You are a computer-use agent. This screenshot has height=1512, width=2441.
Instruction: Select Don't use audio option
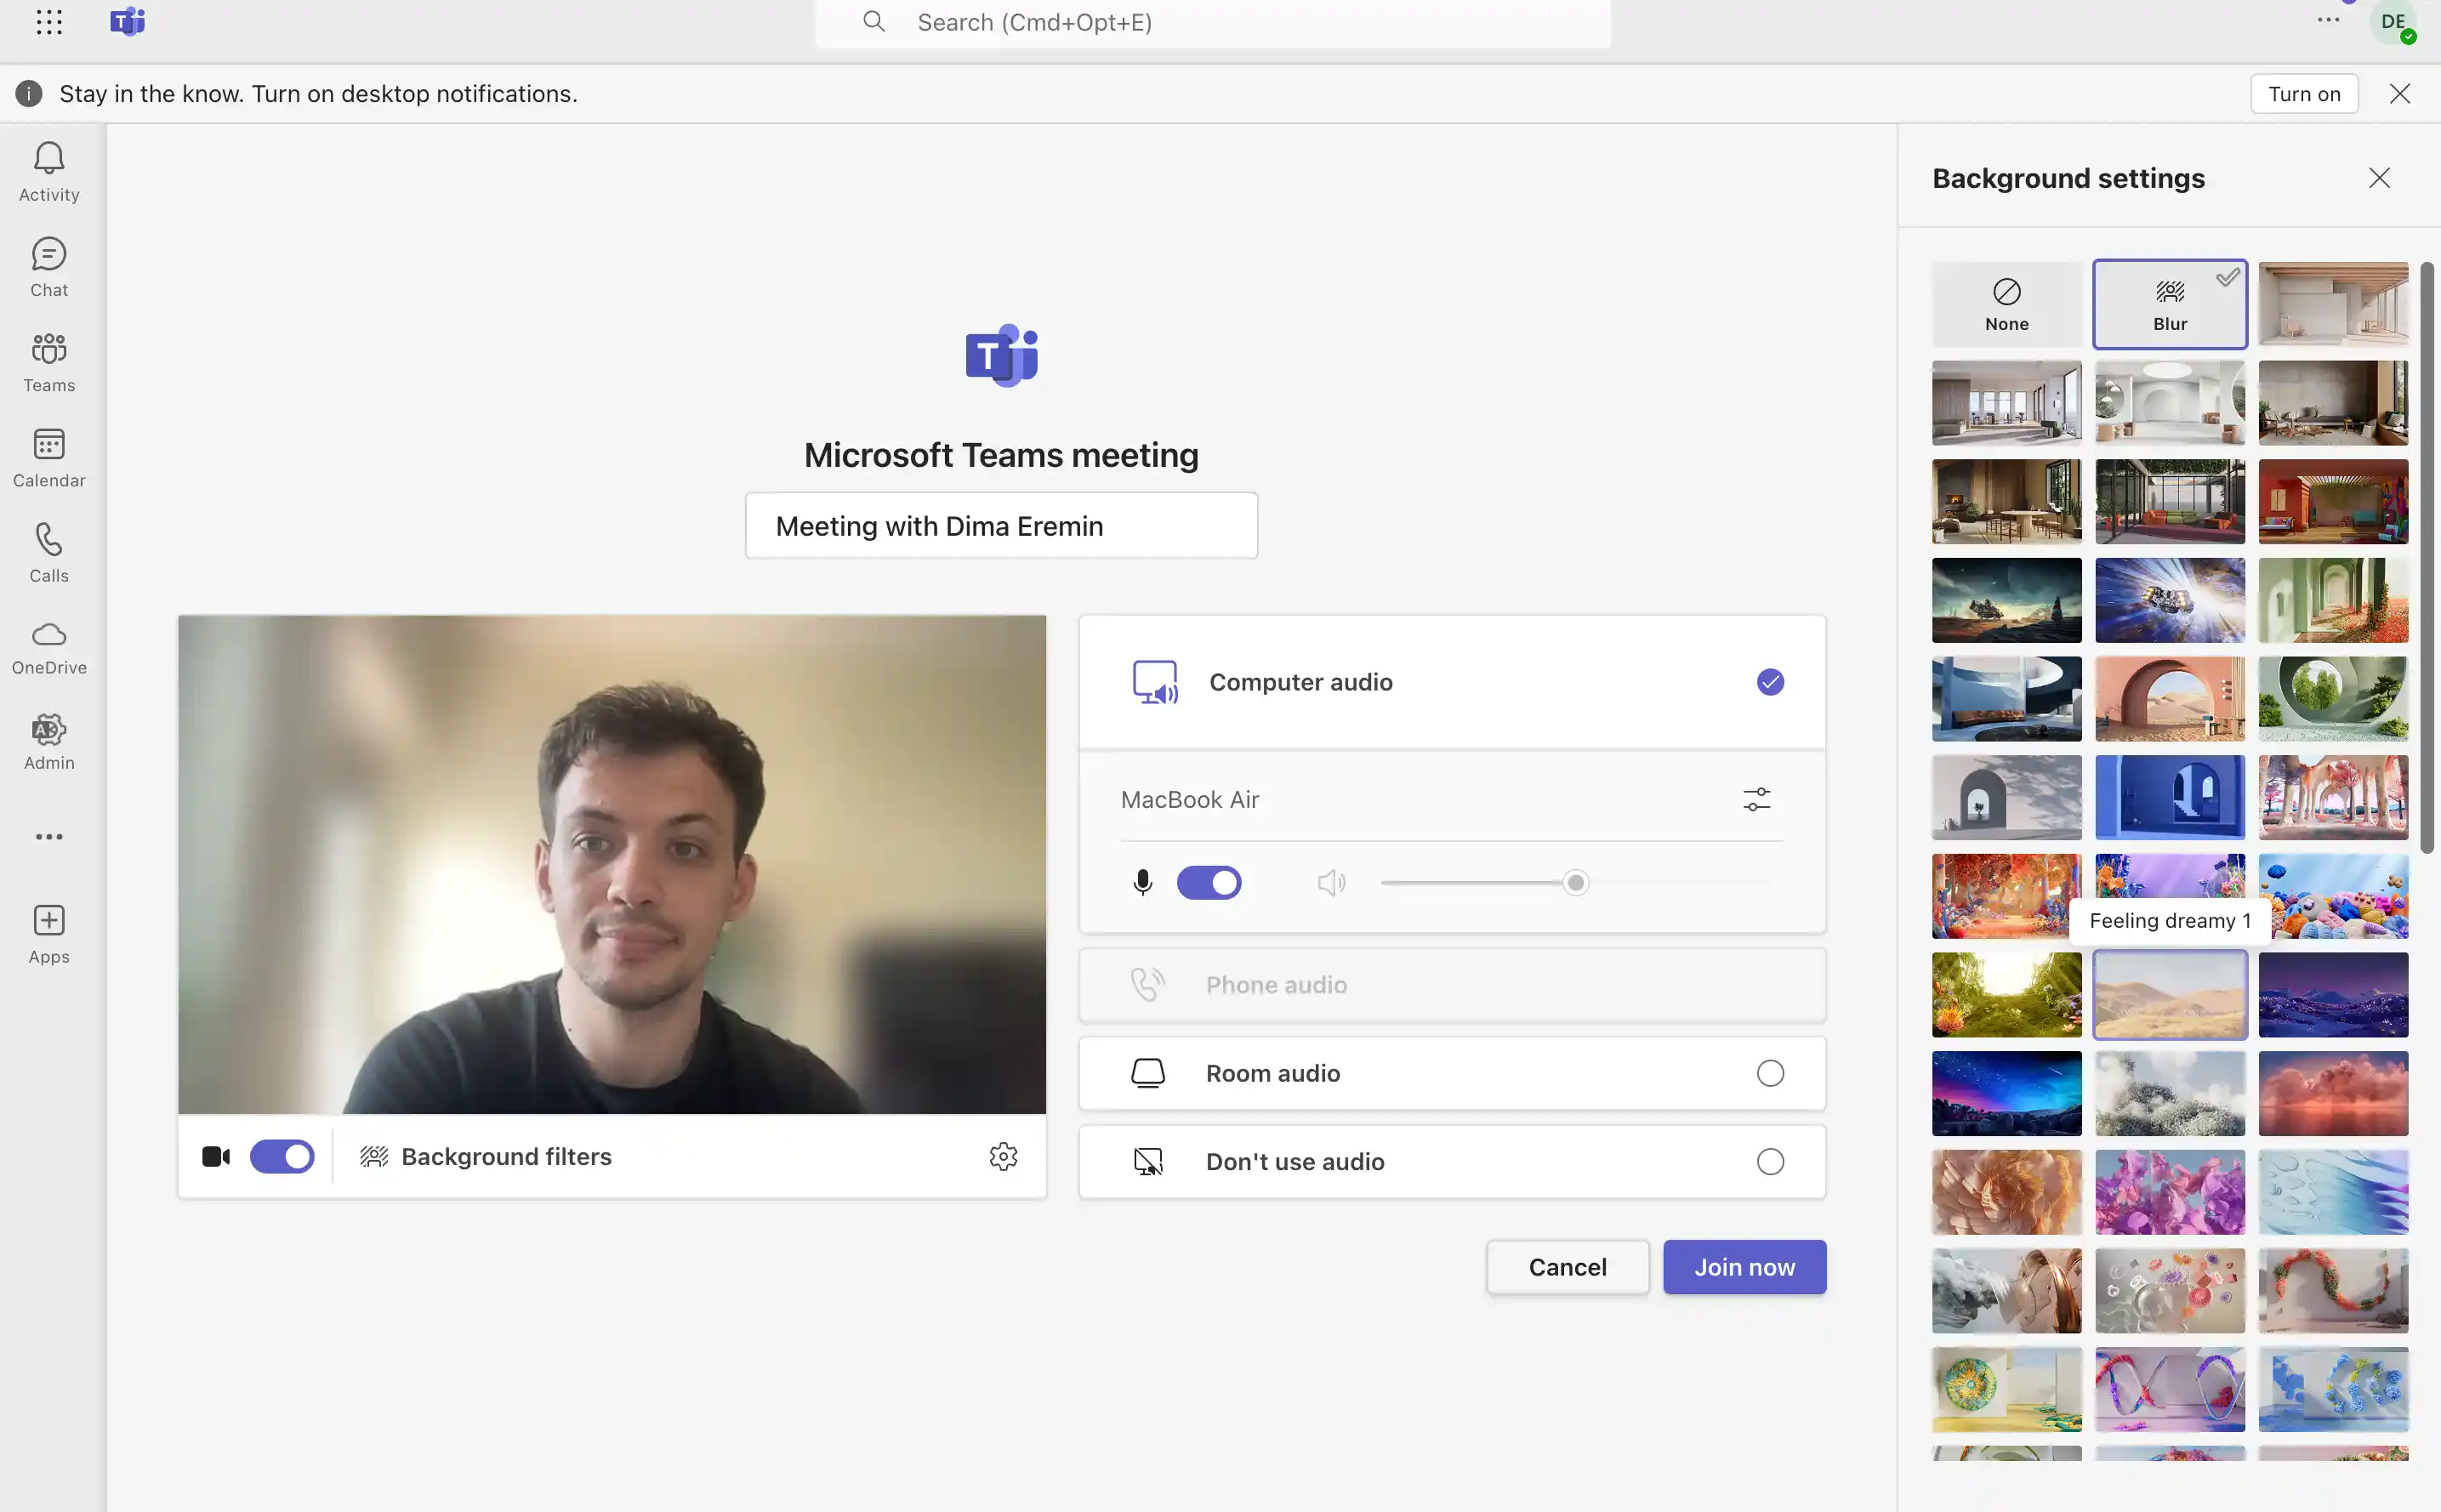[x=1770, y=1160]
